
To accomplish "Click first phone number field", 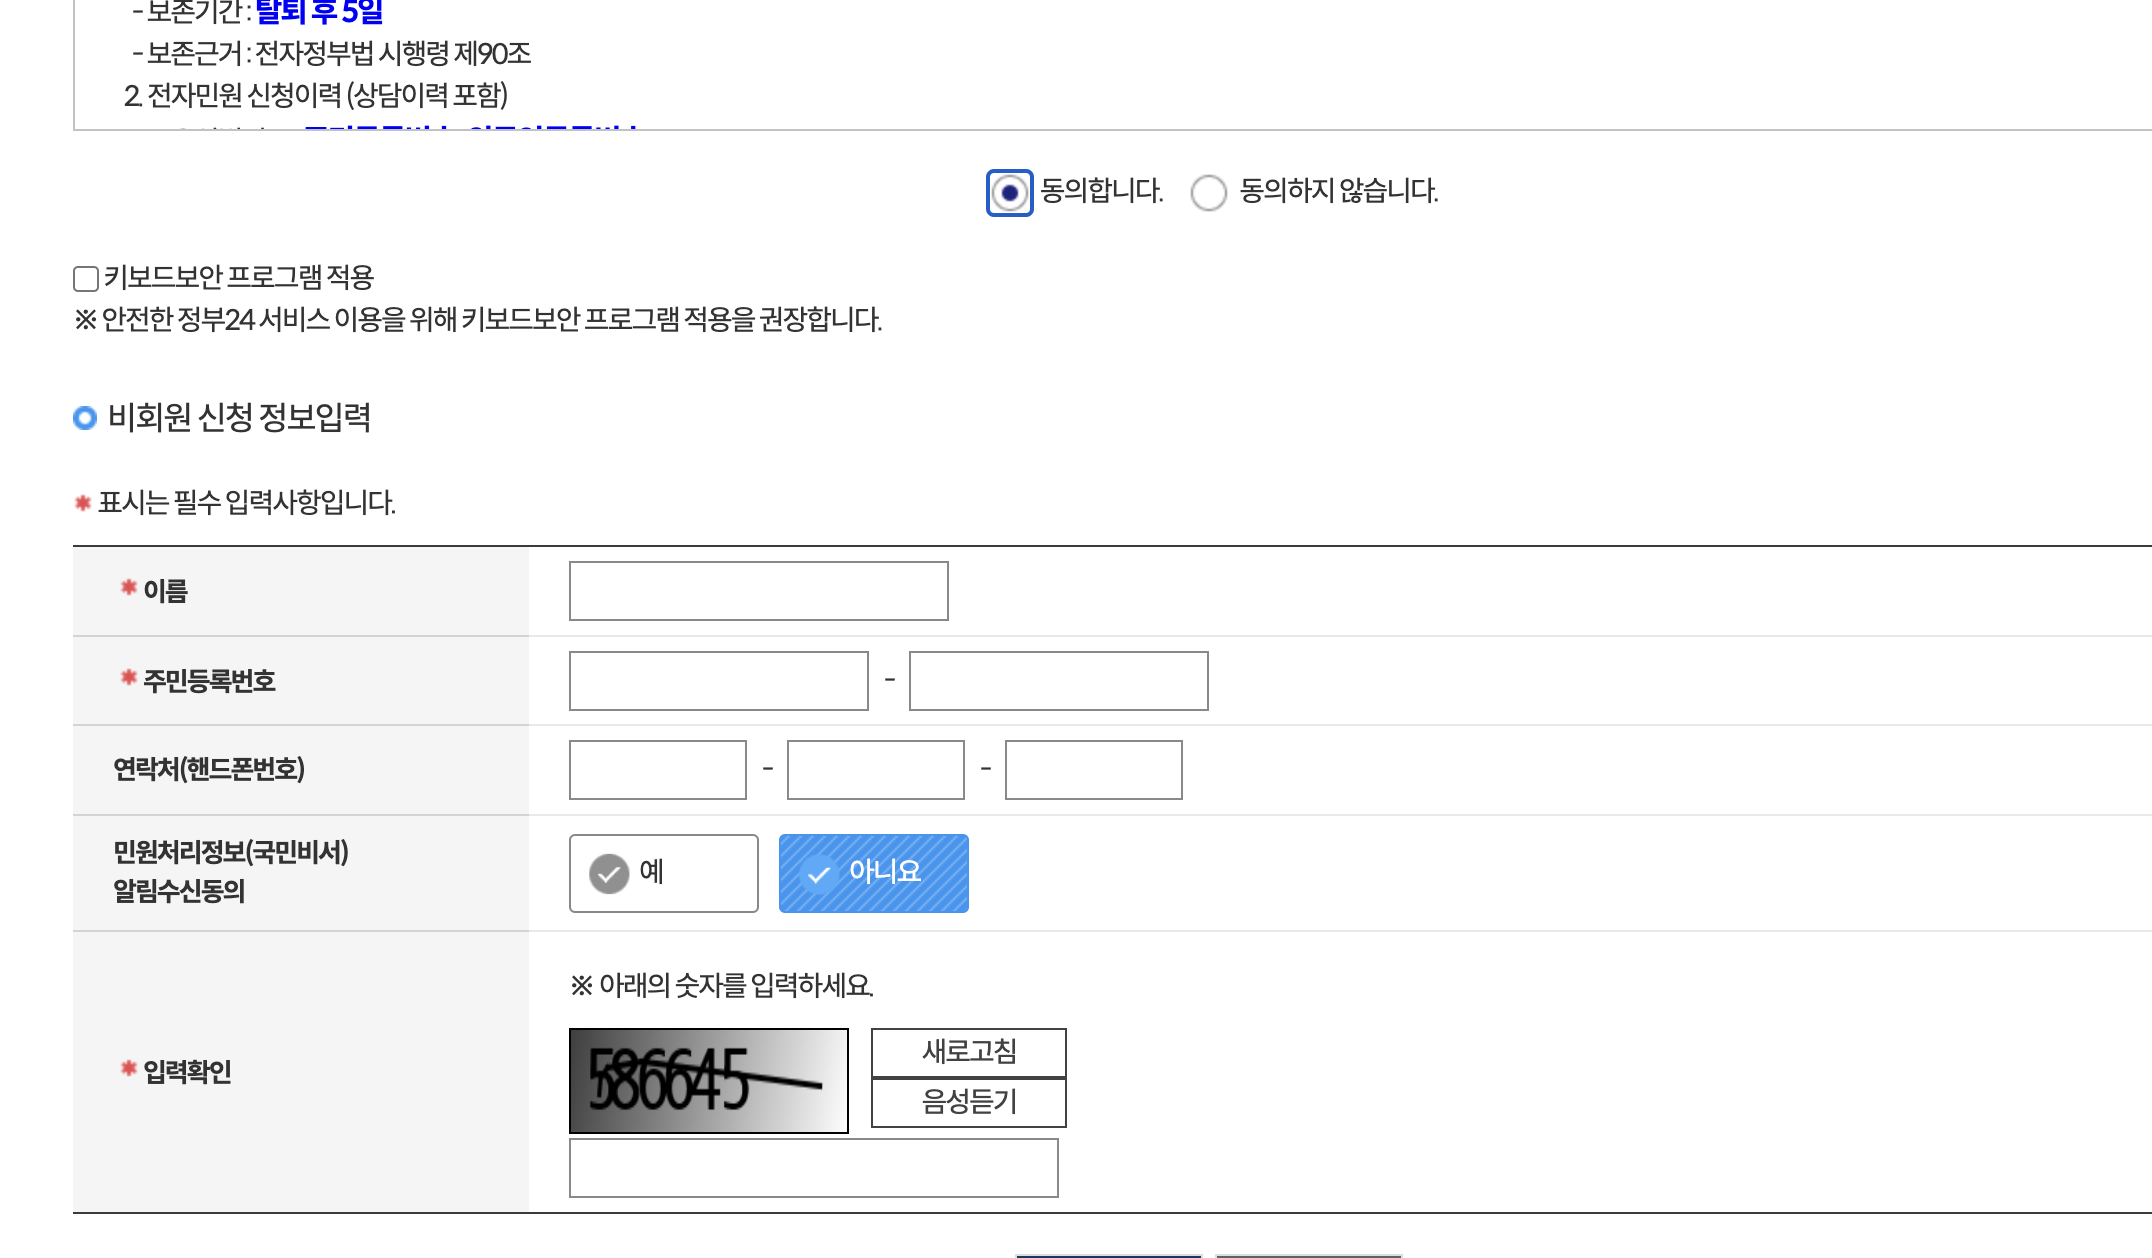I will 657,770.
